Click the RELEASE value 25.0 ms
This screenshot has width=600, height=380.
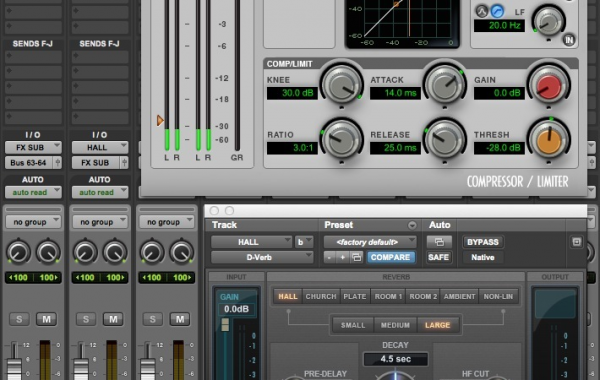(395, 148)
